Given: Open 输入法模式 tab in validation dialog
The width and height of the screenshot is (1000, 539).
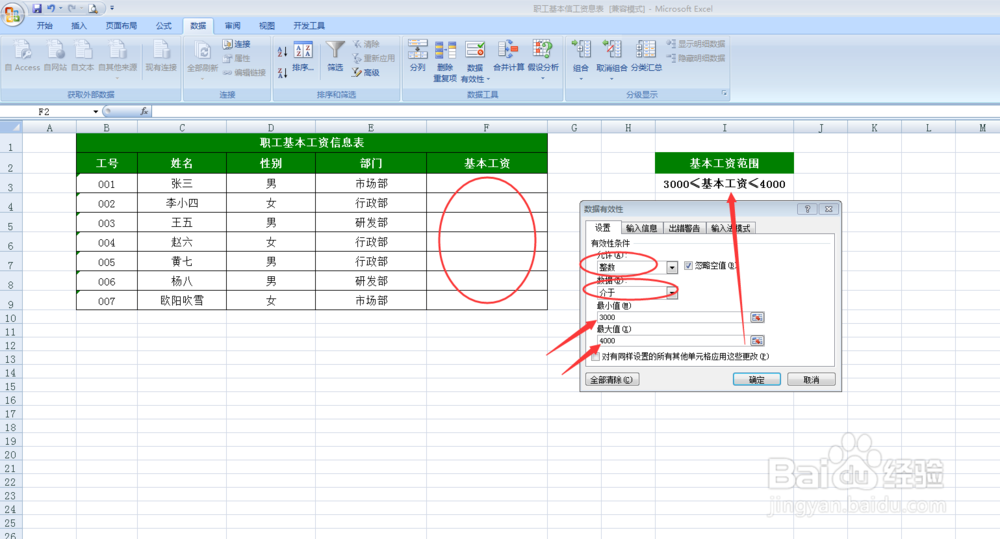Looking at the screenshot, I should (x=731, y=228).
